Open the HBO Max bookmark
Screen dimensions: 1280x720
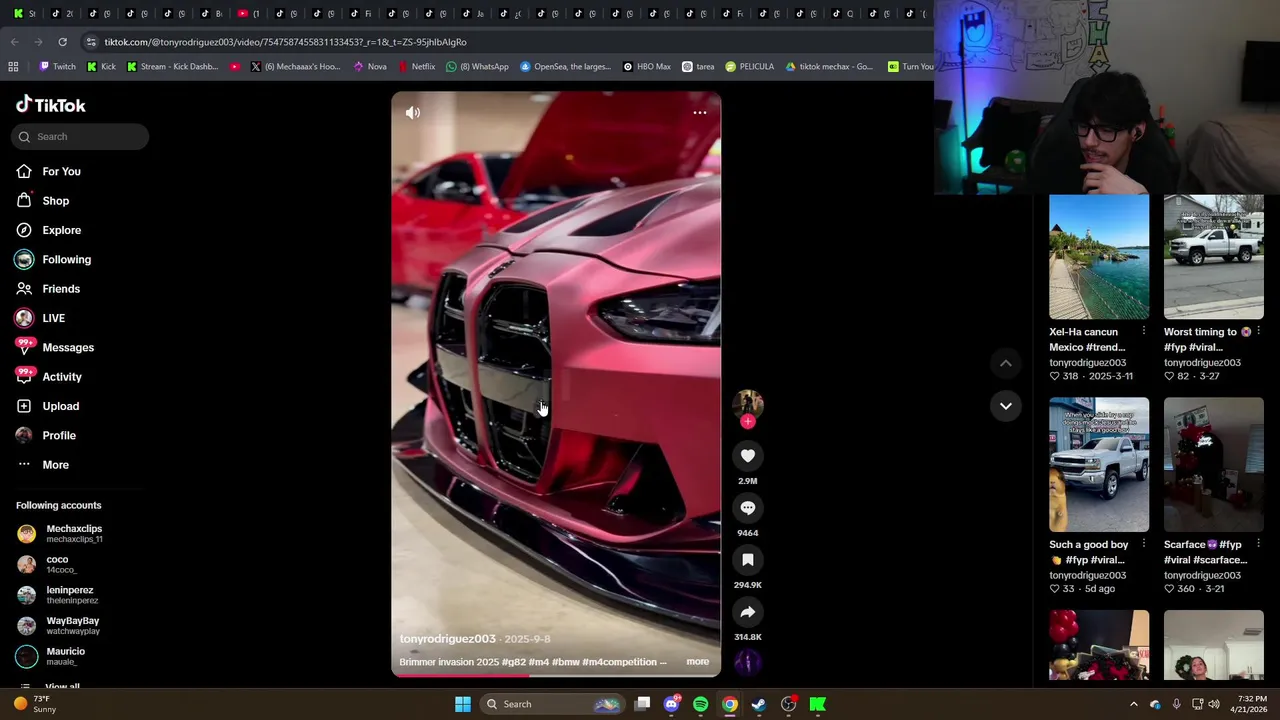point(646,67)
